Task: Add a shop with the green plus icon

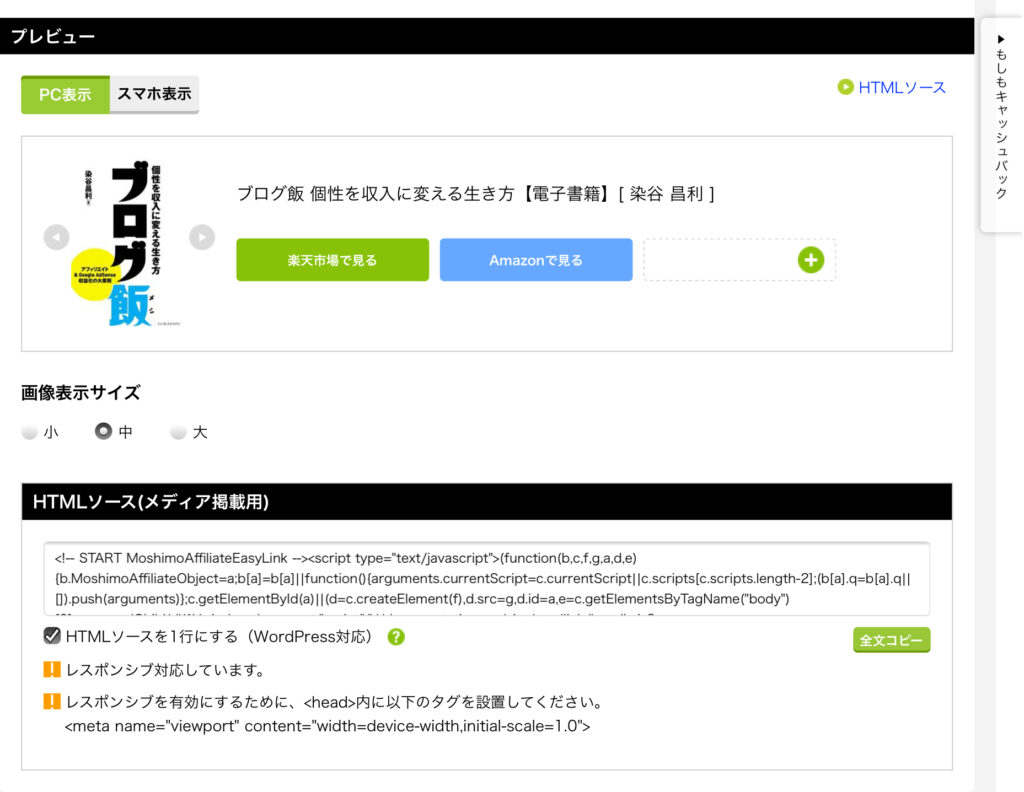Action: tap(810, 260)
